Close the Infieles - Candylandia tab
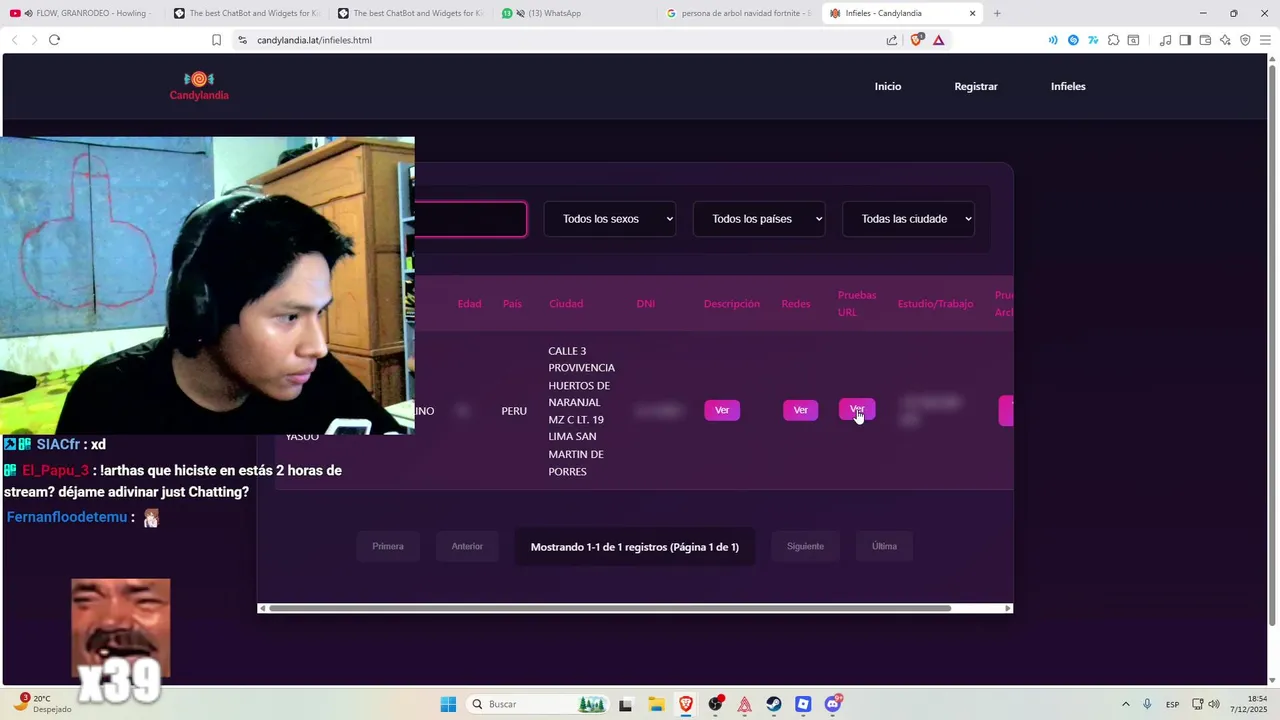The image size is (1280, 720). click(x=972, y=13)
